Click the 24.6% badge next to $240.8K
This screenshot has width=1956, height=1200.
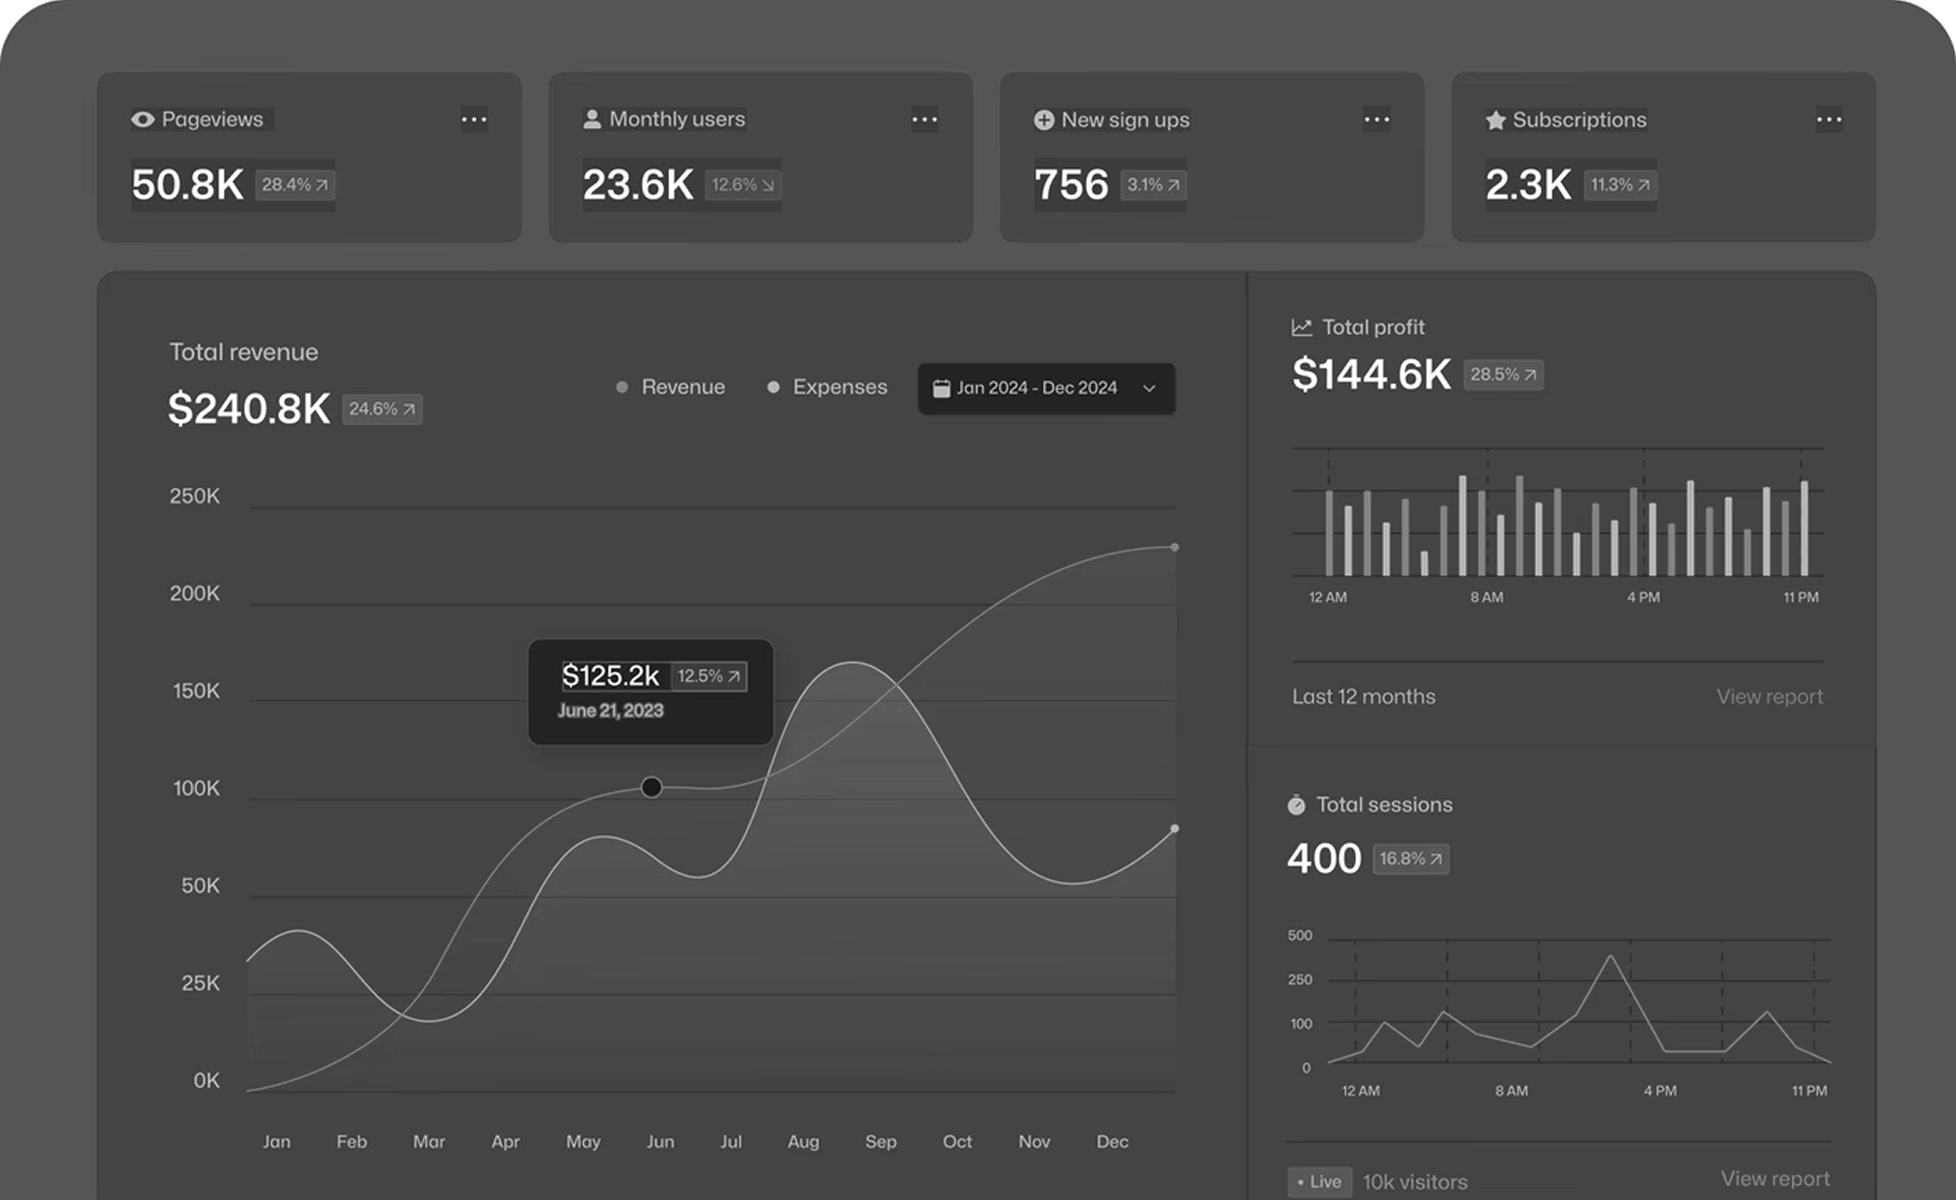click(x=382, y=409)
